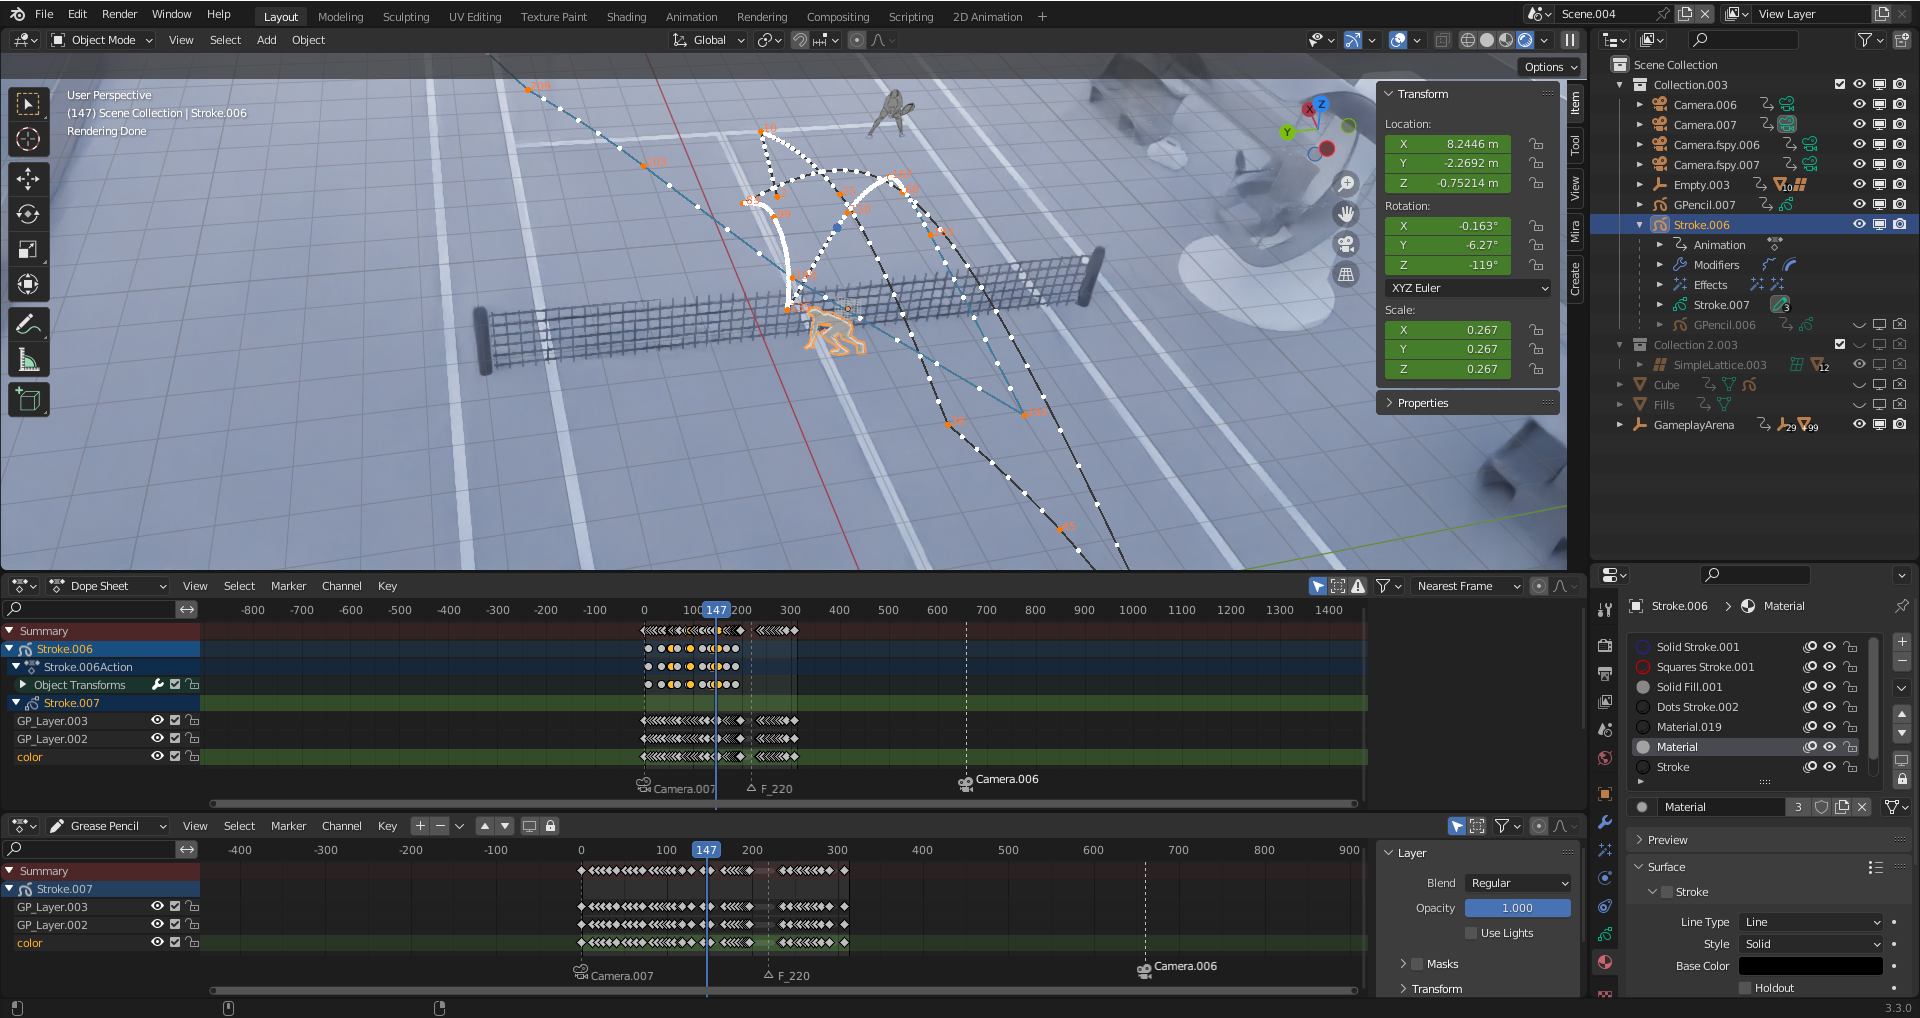Hide Stroke.006 in the outliner viewport

pyautogui.click(x=1859, y=225)
